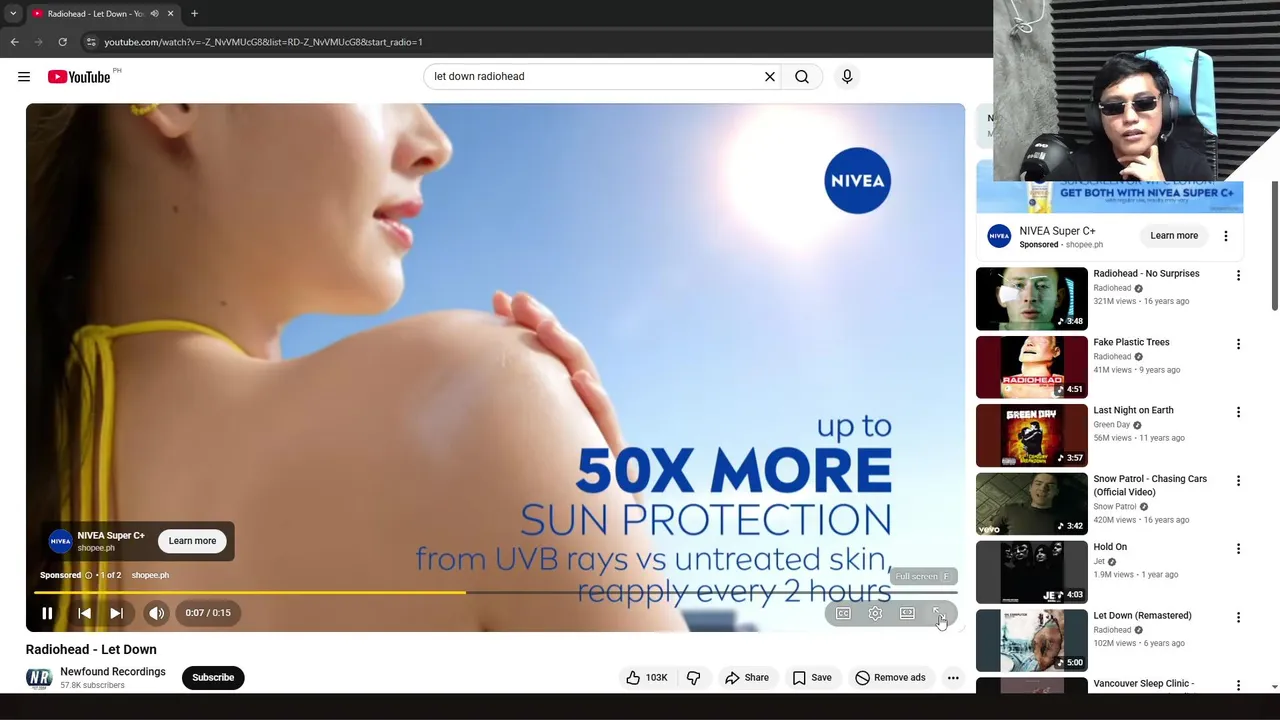This screenshot has width=1280, height=720.
Task: Click Learn more on the video ad overlay
Action: tap(192, 541)
